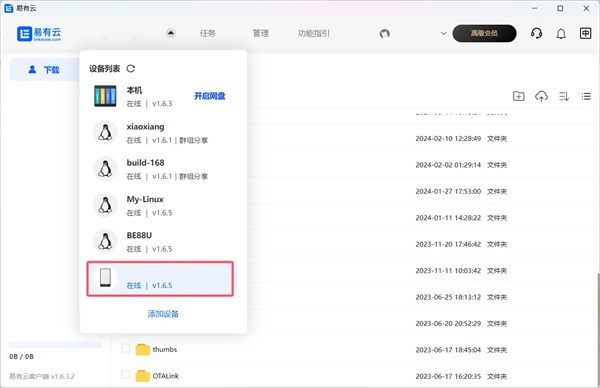Switch language with the 中 icon

click(x=585, y=33)
